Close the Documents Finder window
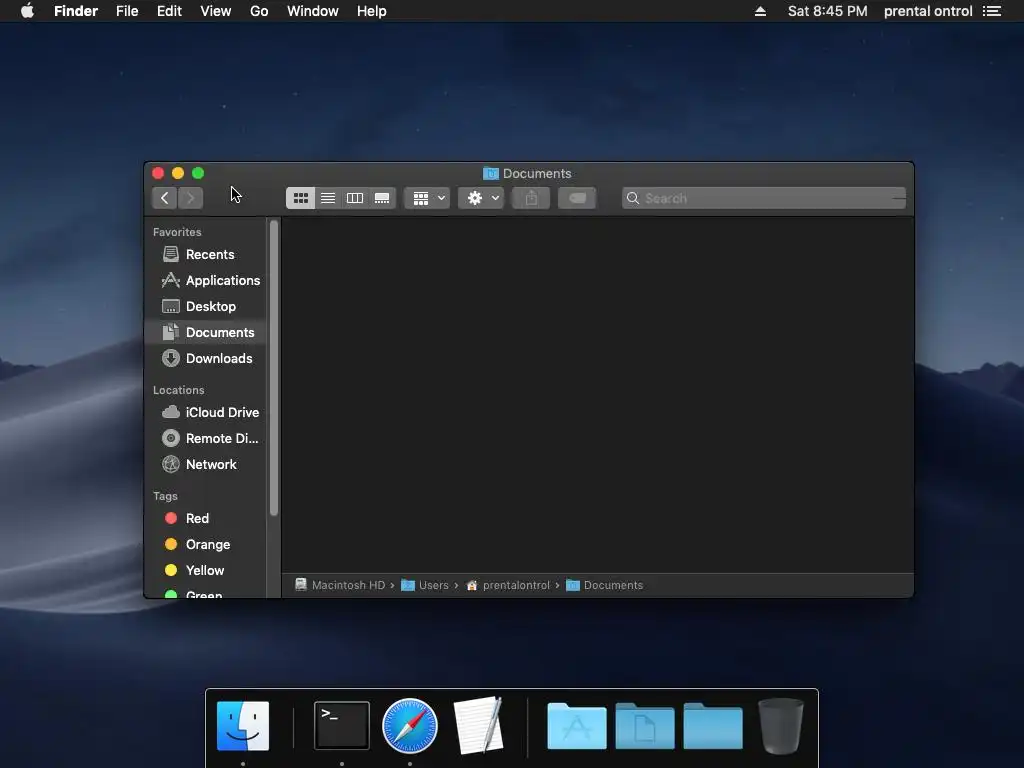Image resolution: width=1024 pixels, height=768 pixels. tap(158, 173)
